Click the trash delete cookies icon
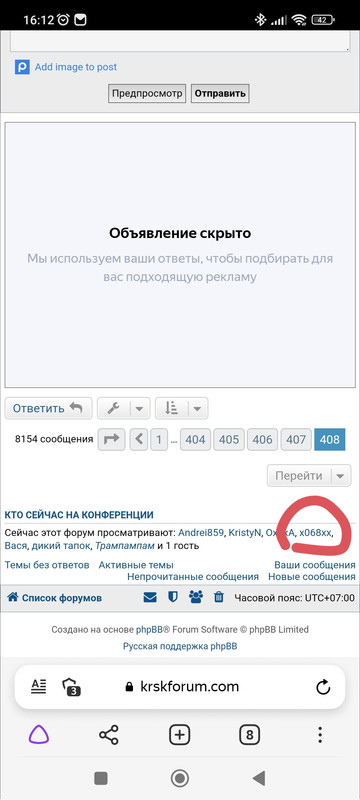The height and width of the screenshot is (800, 360). tap(219, 597)
